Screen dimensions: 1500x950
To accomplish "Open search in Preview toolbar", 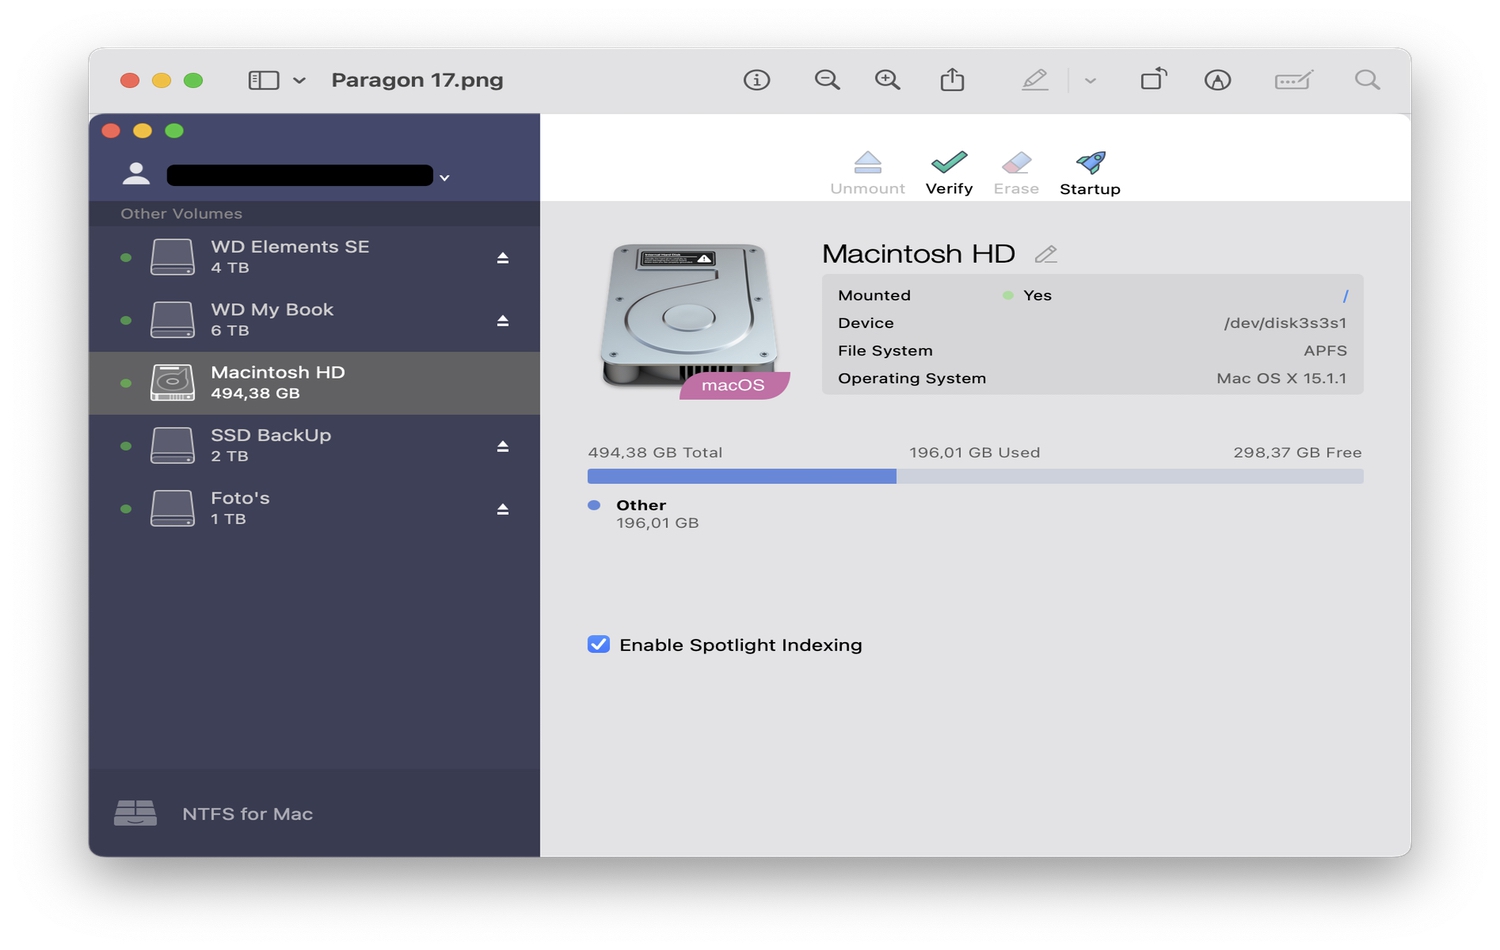I will pyautogui.click(x=1367, y=80).
